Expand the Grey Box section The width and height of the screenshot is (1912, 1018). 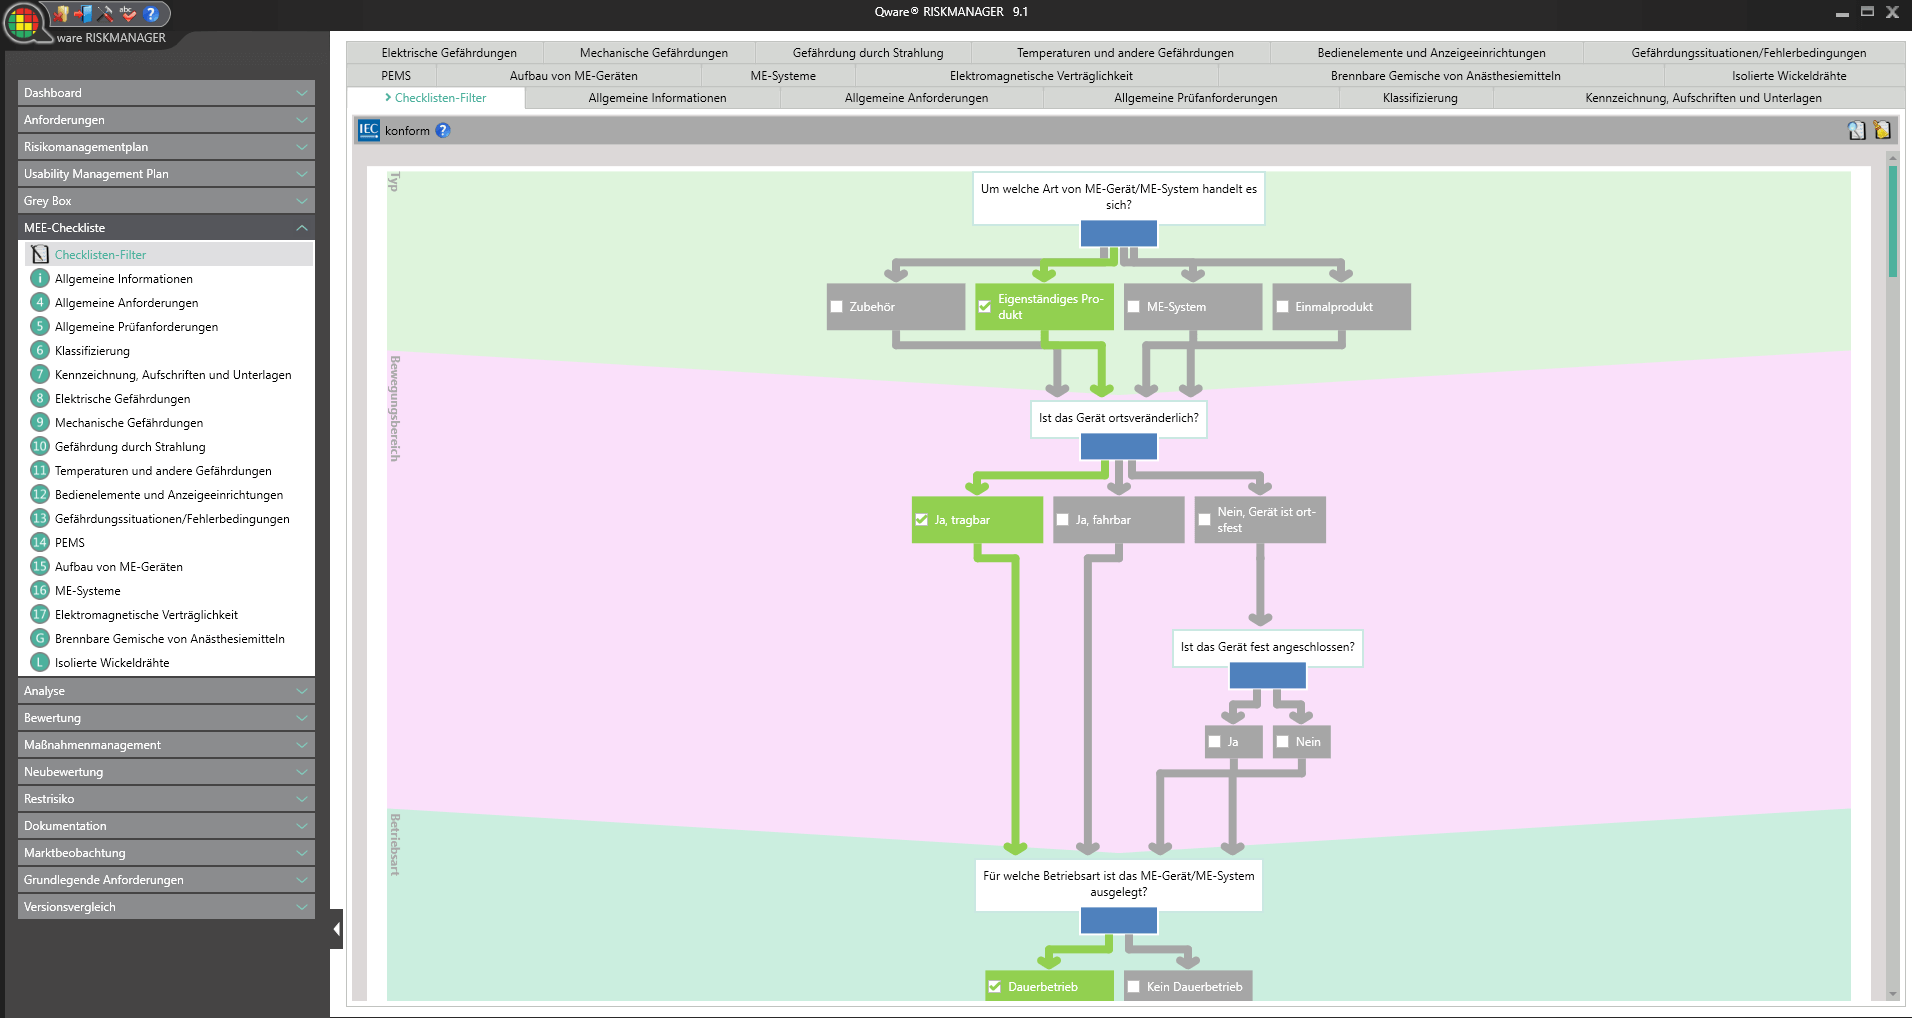tap(166, 200)
